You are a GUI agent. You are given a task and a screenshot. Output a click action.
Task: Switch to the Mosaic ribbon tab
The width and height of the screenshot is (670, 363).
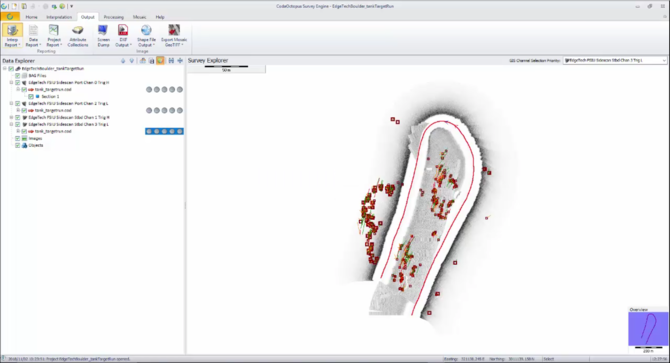point(139,17)
